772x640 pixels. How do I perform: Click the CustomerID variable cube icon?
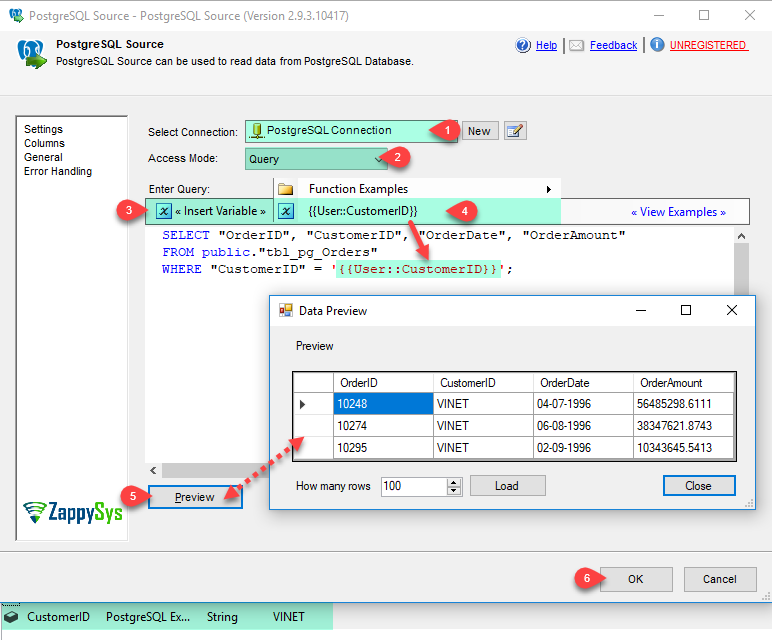[x=11, y=617]
